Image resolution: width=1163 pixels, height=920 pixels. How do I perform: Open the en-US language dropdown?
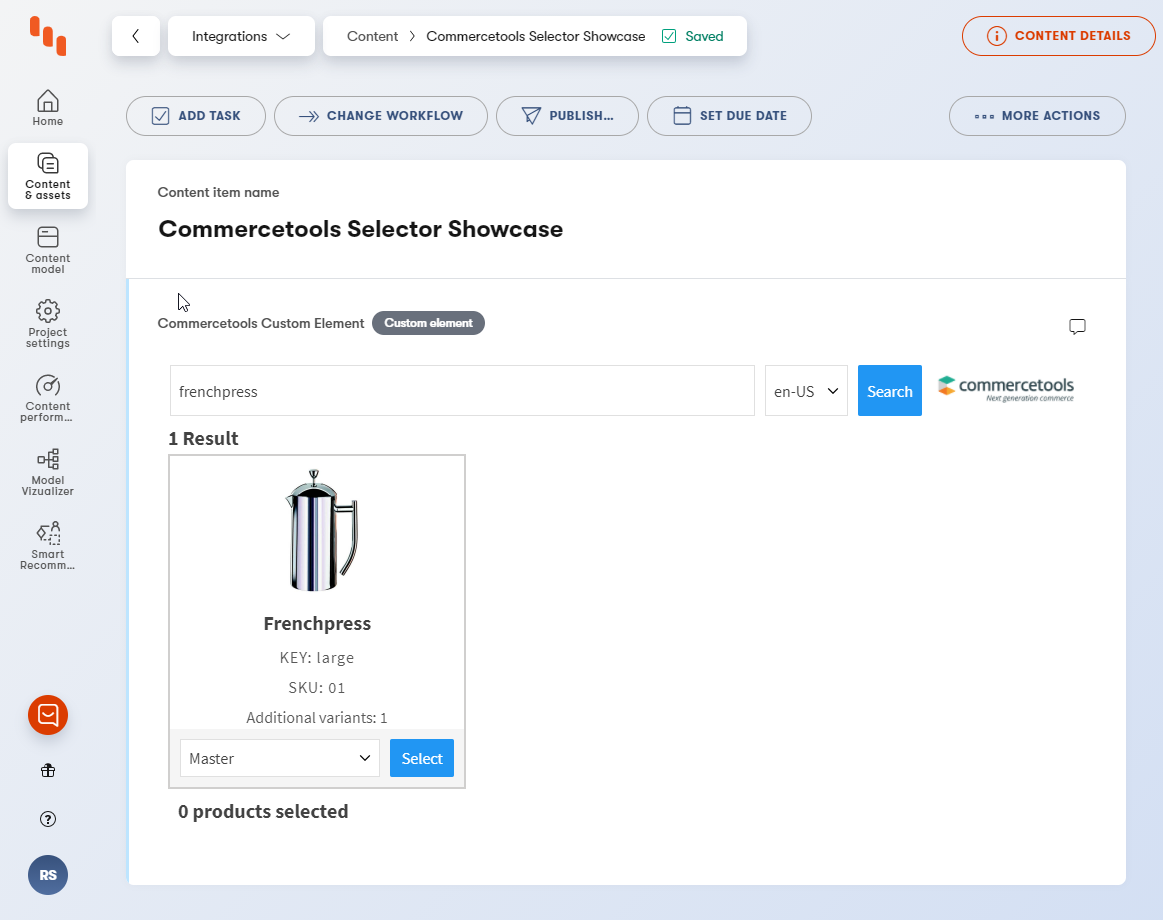(806, 390)
